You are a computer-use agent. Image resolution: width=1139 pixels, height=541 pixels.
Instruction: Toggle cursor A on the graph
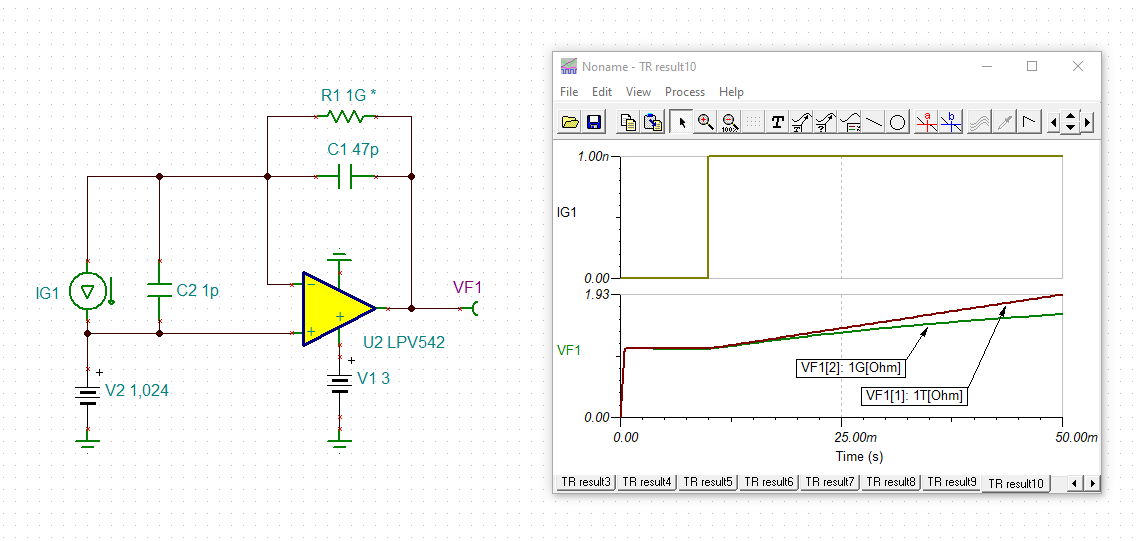pyautogui.click(x=927, y=122)
